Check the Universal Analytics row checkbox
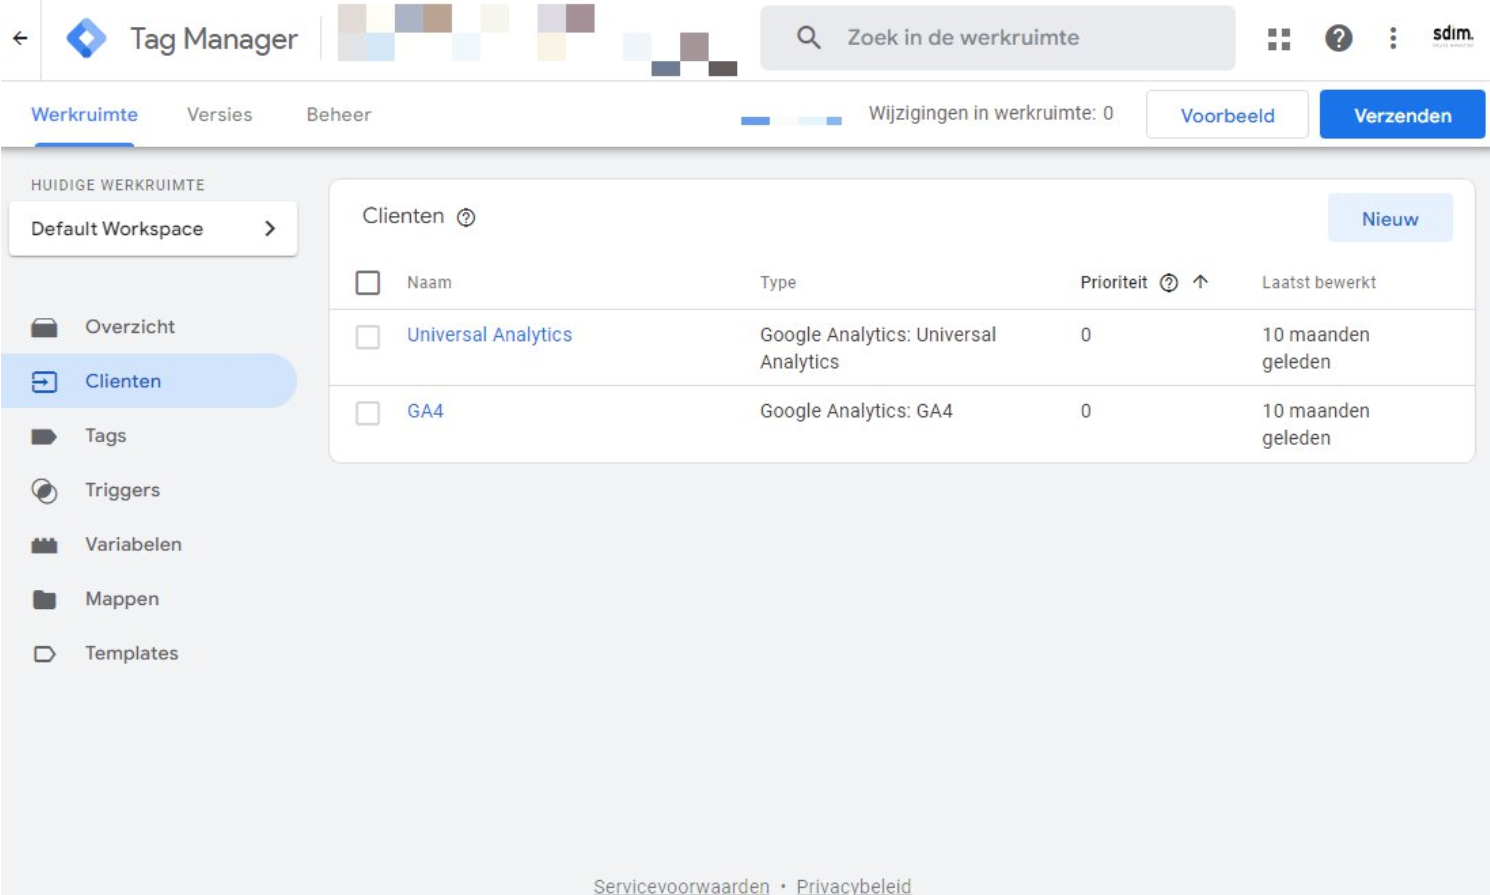The height and width of the screenshot is (895, 1490). (368, 335)
